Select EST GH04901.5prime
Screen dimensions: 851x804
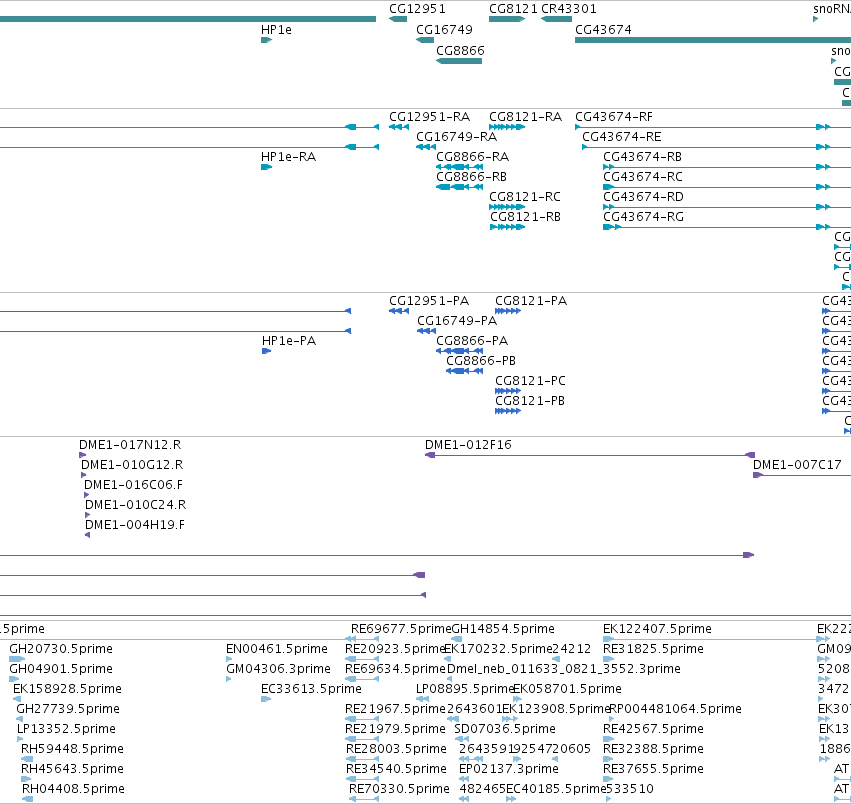tap(61, 669)
